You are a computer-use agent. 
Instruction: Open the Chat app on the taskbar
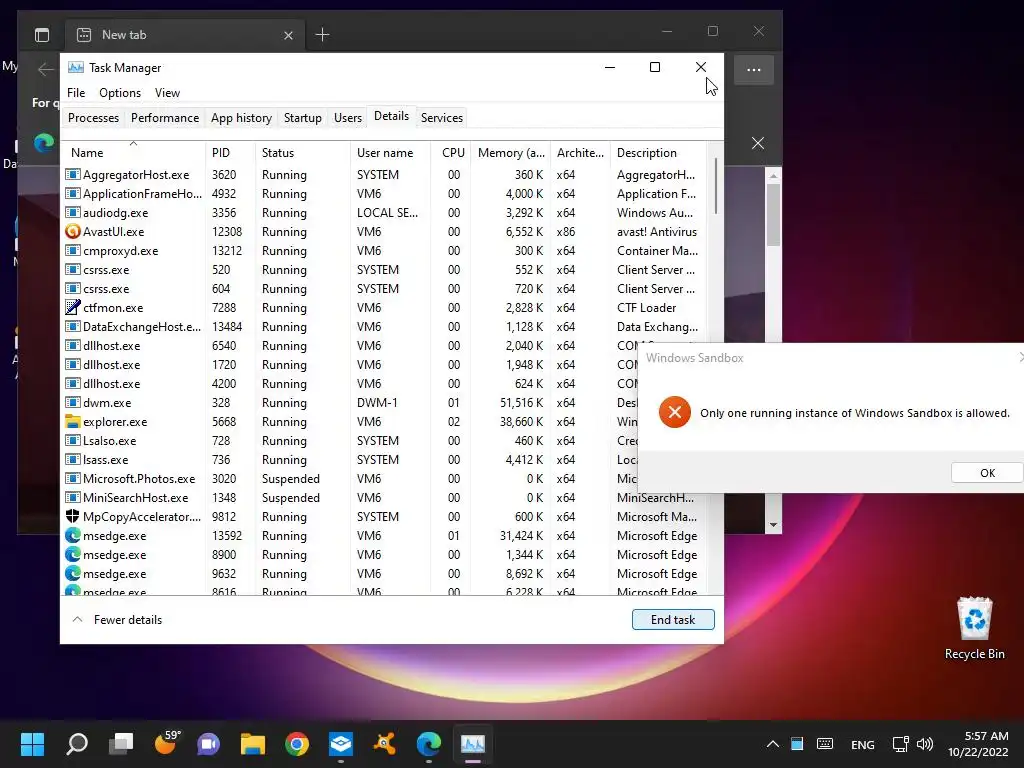coord(209,744)
